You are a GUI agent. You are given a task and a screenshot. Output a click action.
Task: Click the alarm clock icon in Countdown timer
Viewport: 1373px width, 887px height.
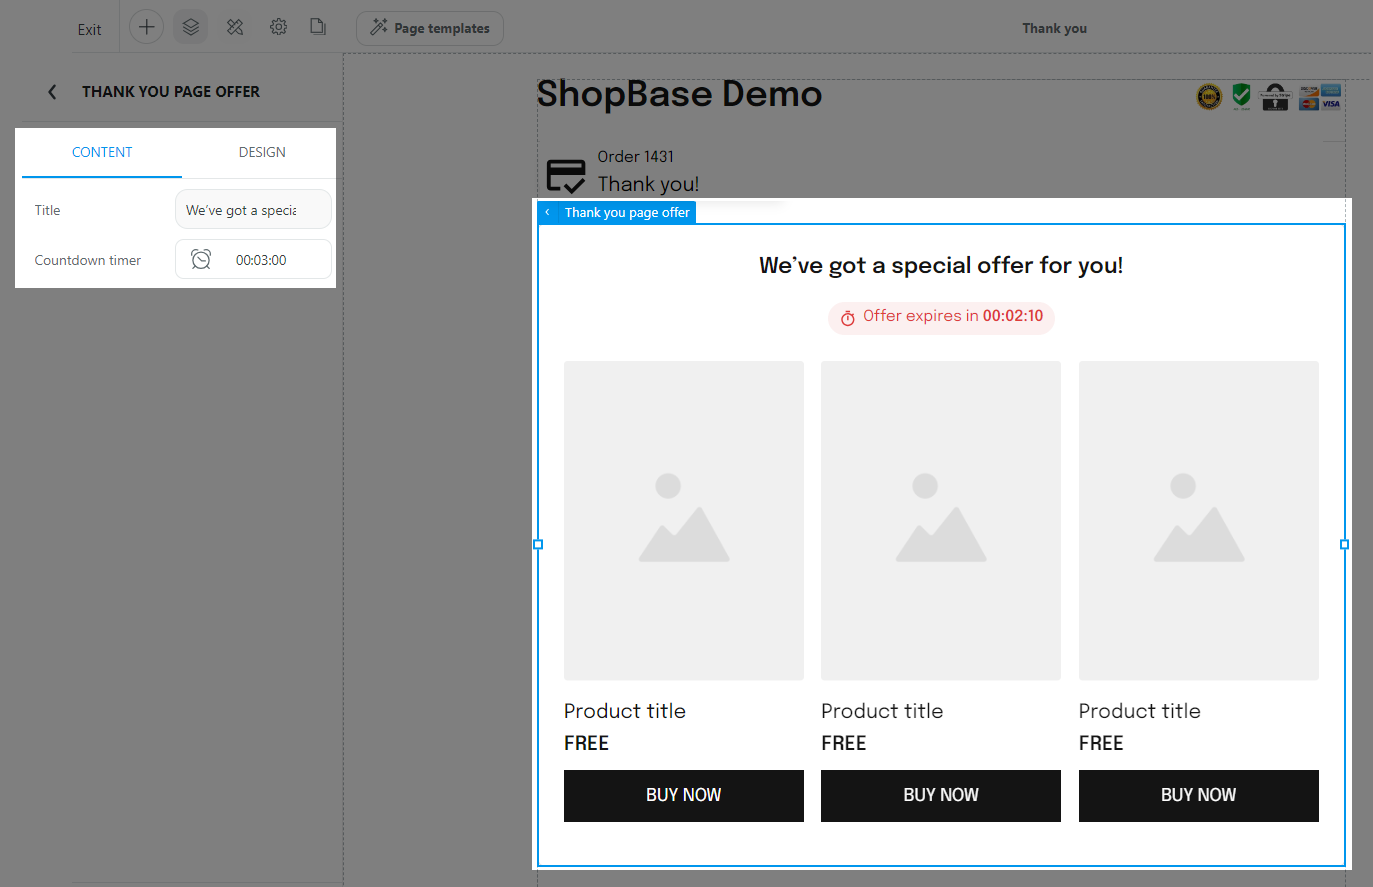coord(201,260)
